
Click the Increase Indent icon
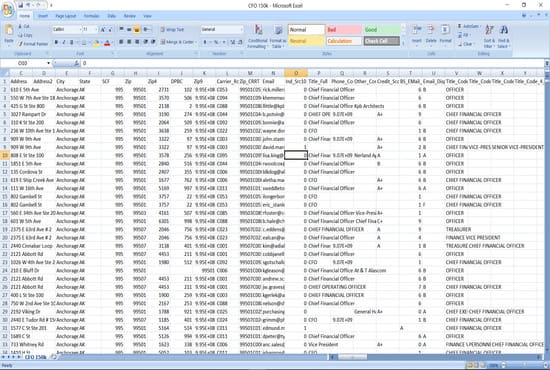pyautogui.click(x=153, y=42)
